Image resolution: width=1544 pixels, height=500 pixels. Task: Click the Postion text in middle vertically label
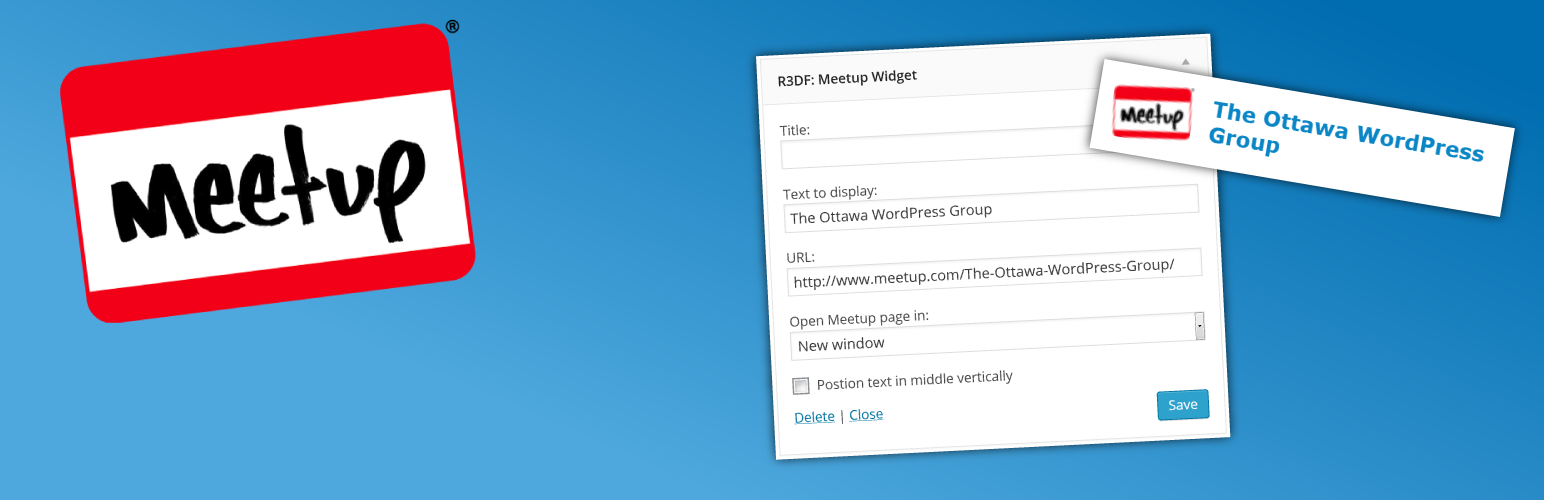tap(914, 380)
